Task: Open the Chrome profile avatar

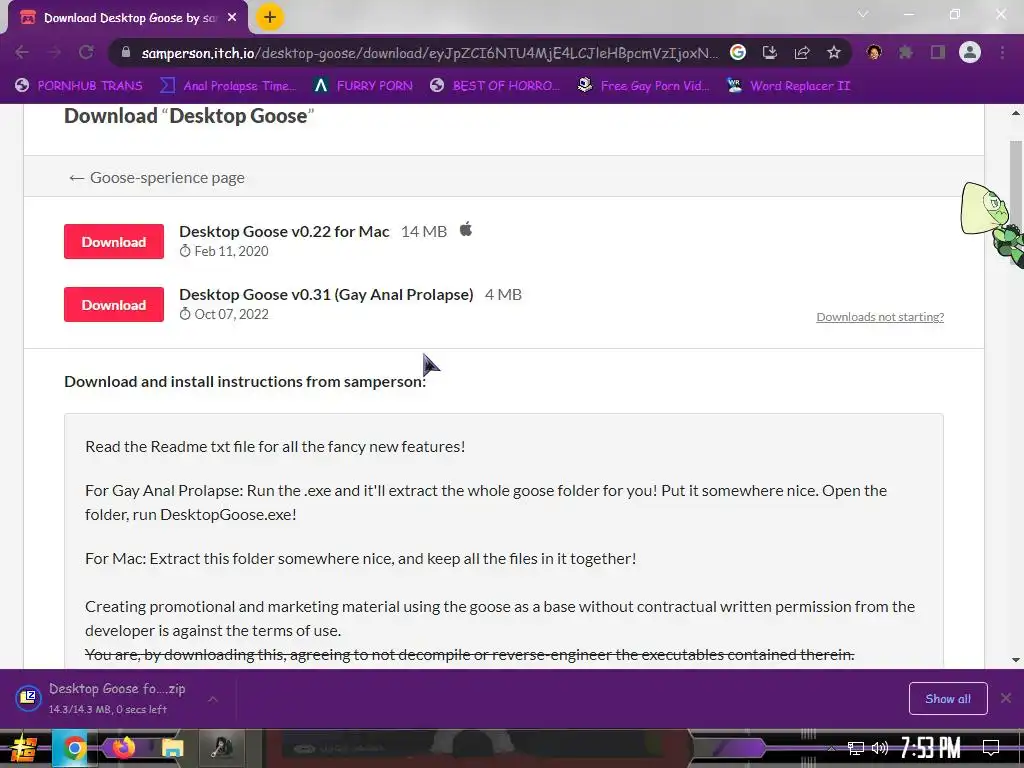Action: tap(970, 52)
